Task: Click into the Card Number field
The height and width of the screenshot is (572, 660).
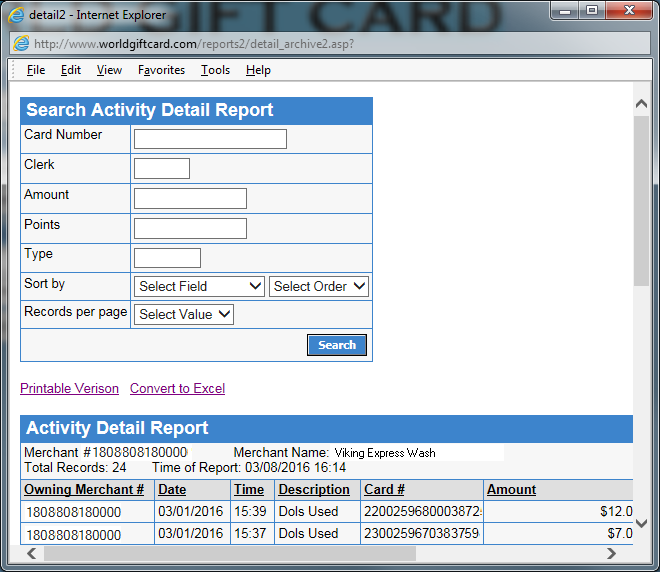Action: 210,139
